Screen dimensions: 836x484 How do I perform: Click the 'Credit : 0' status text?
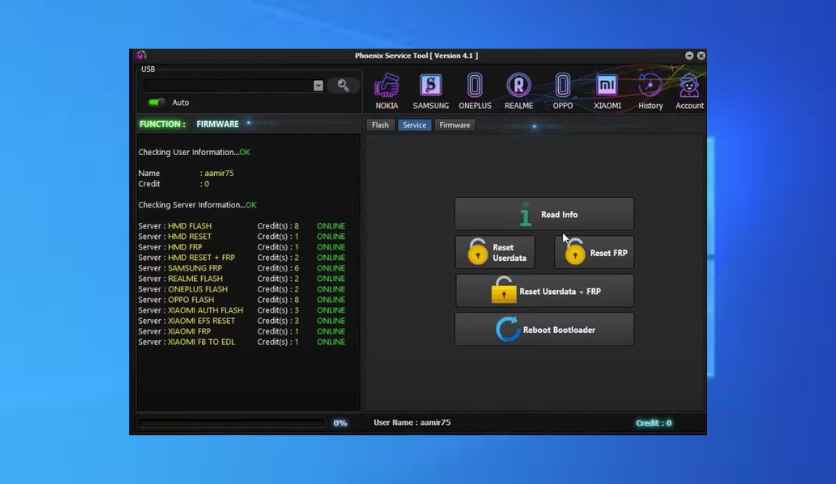(654, 423)
